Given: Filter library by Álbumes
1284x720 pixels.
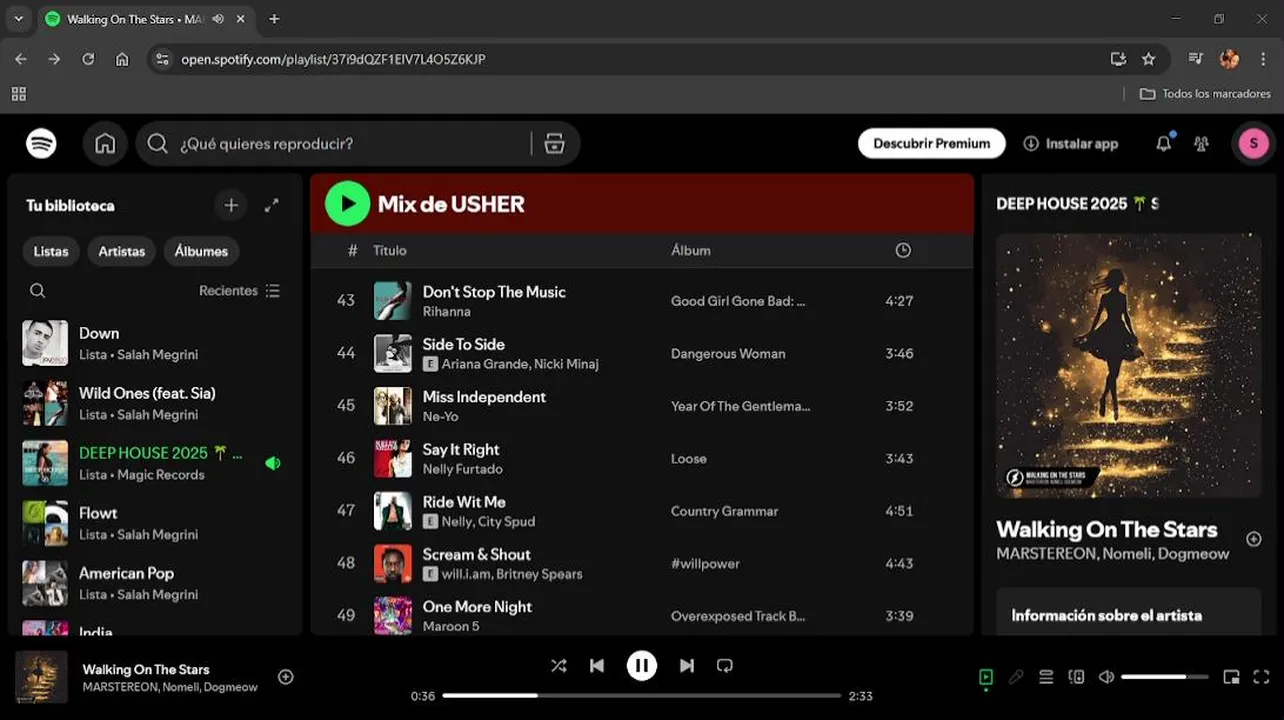Looking at the screenshot, I should point(201,251).
